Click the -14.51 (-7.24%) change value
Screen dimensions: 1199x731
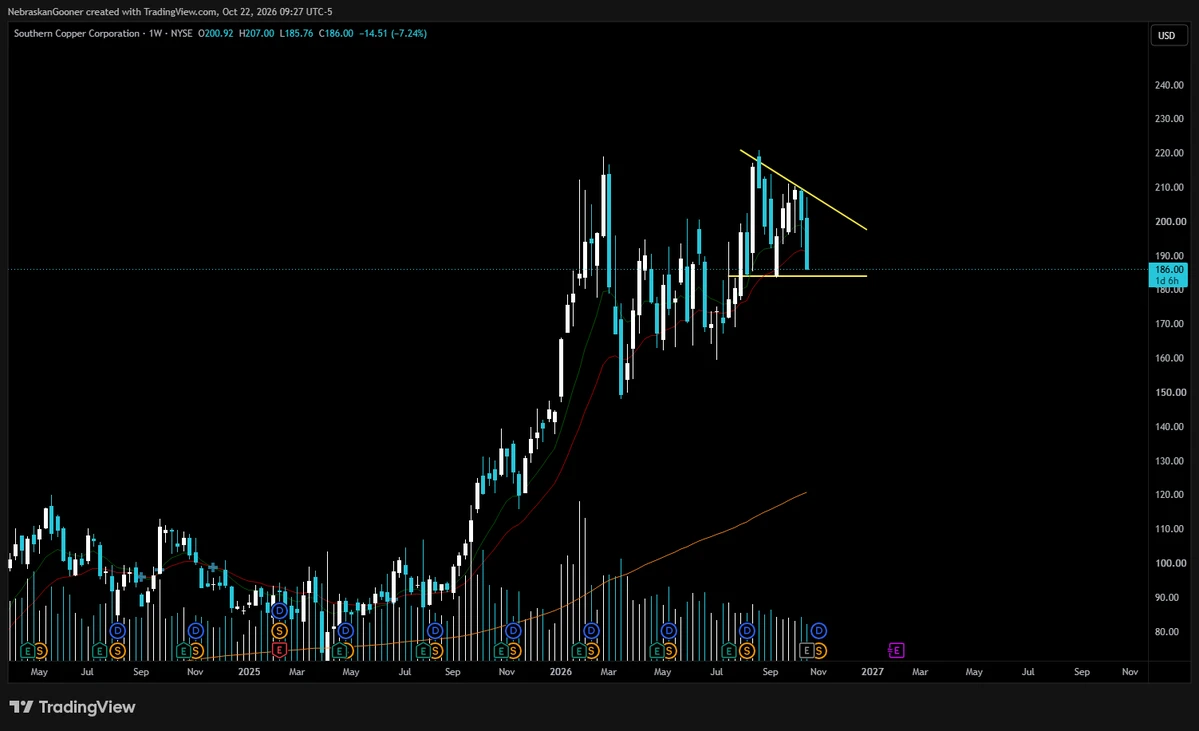[393, 34]
